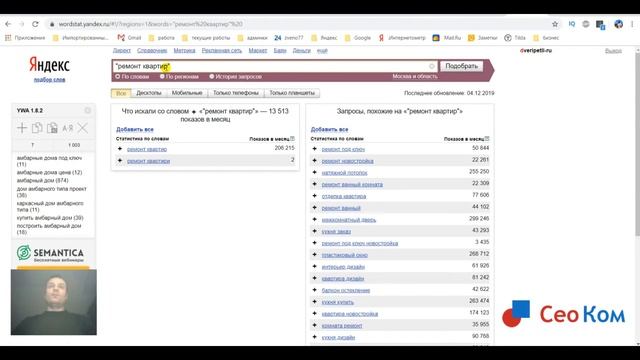Select the 'По регионам' radio option
Screen dimensions: 640x360
(179, 77)
